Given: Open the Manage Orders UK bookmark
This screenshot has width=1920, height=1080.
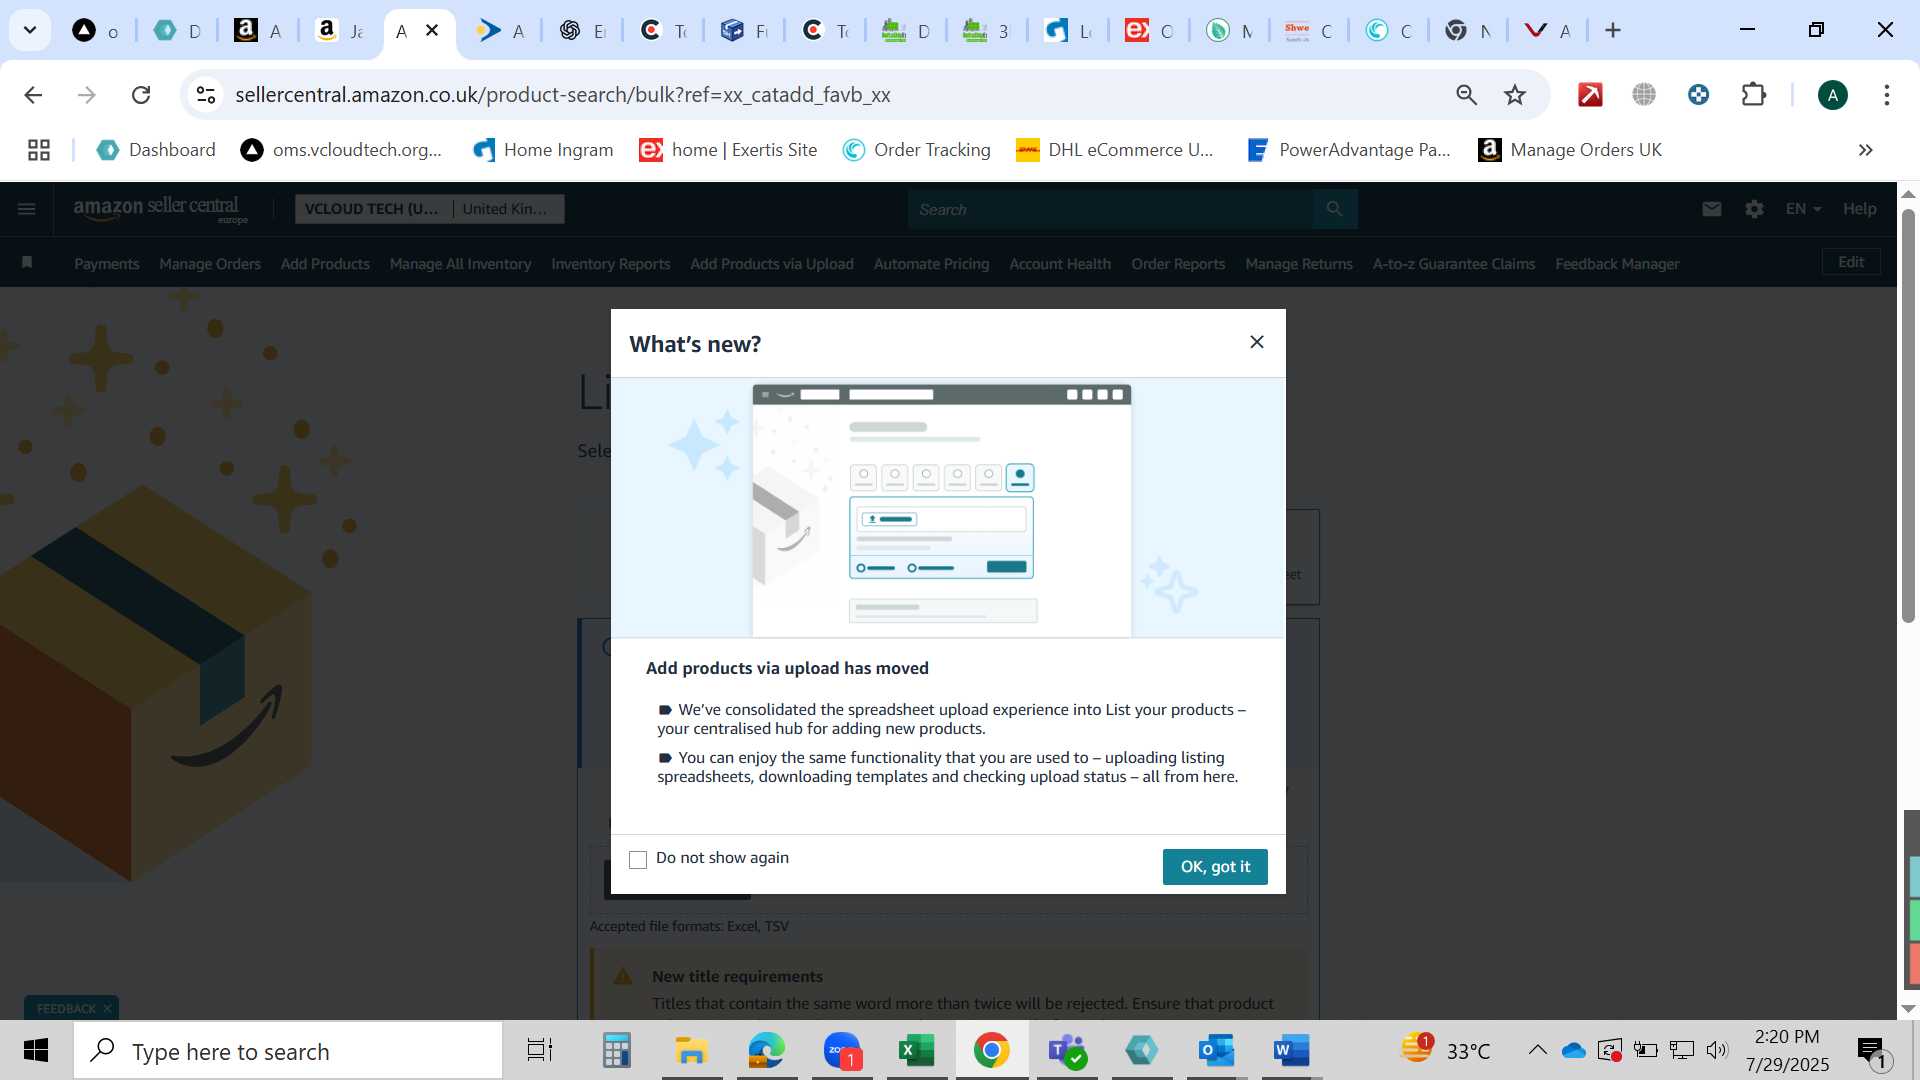Looking at the screenshot, I should coord(1570,150).
